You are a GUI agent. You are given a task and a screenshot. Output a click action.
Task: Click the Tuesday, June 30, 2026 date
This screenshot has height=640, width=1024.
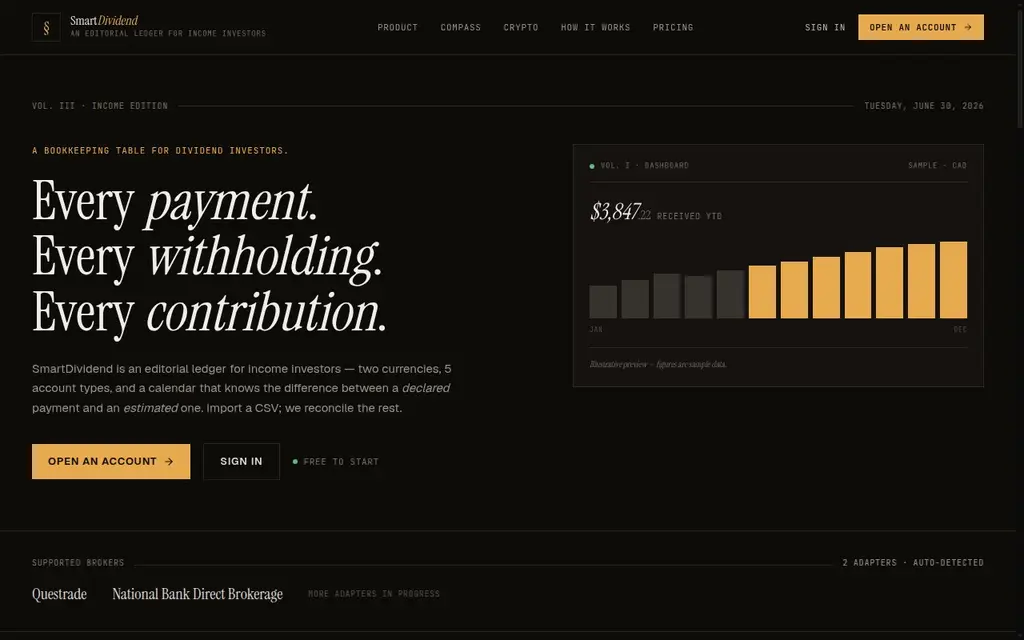924,106
